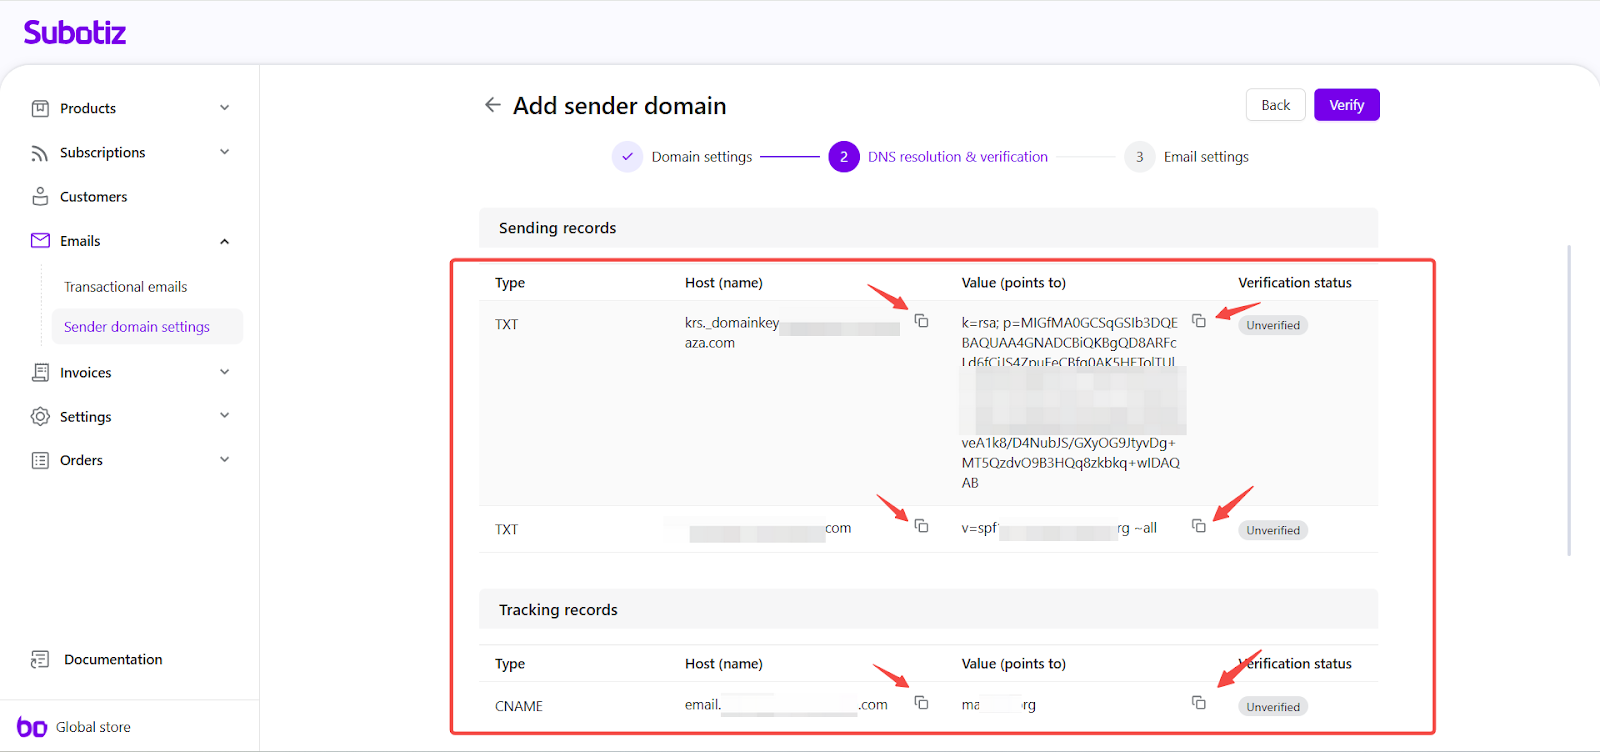
Task: Expand the Subscriptions menu chevron
Action: (x=224, y=152)
